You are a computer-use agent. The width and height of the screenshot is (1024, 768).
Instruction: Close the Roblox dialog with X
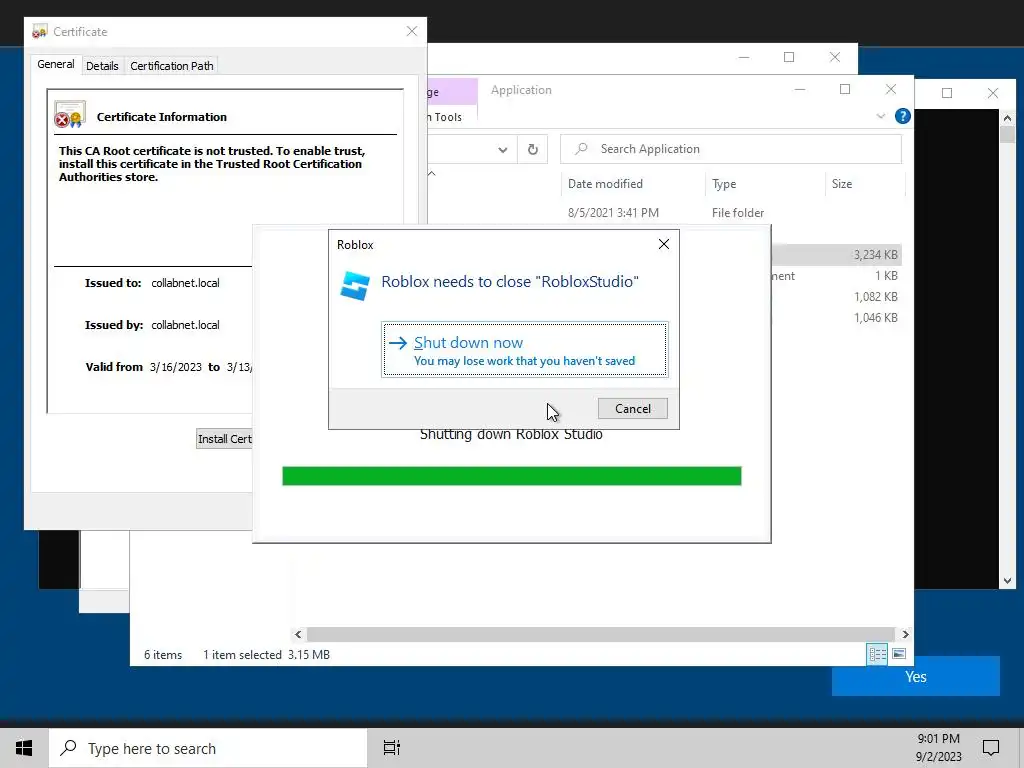(664, 244)
